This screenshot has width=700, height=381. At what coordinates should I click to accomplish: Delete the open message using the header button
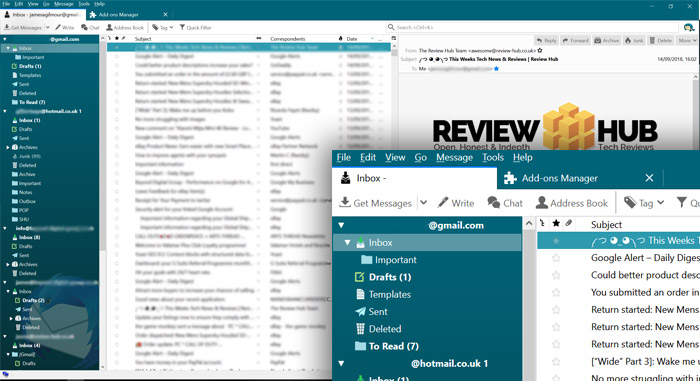(661, 41)
